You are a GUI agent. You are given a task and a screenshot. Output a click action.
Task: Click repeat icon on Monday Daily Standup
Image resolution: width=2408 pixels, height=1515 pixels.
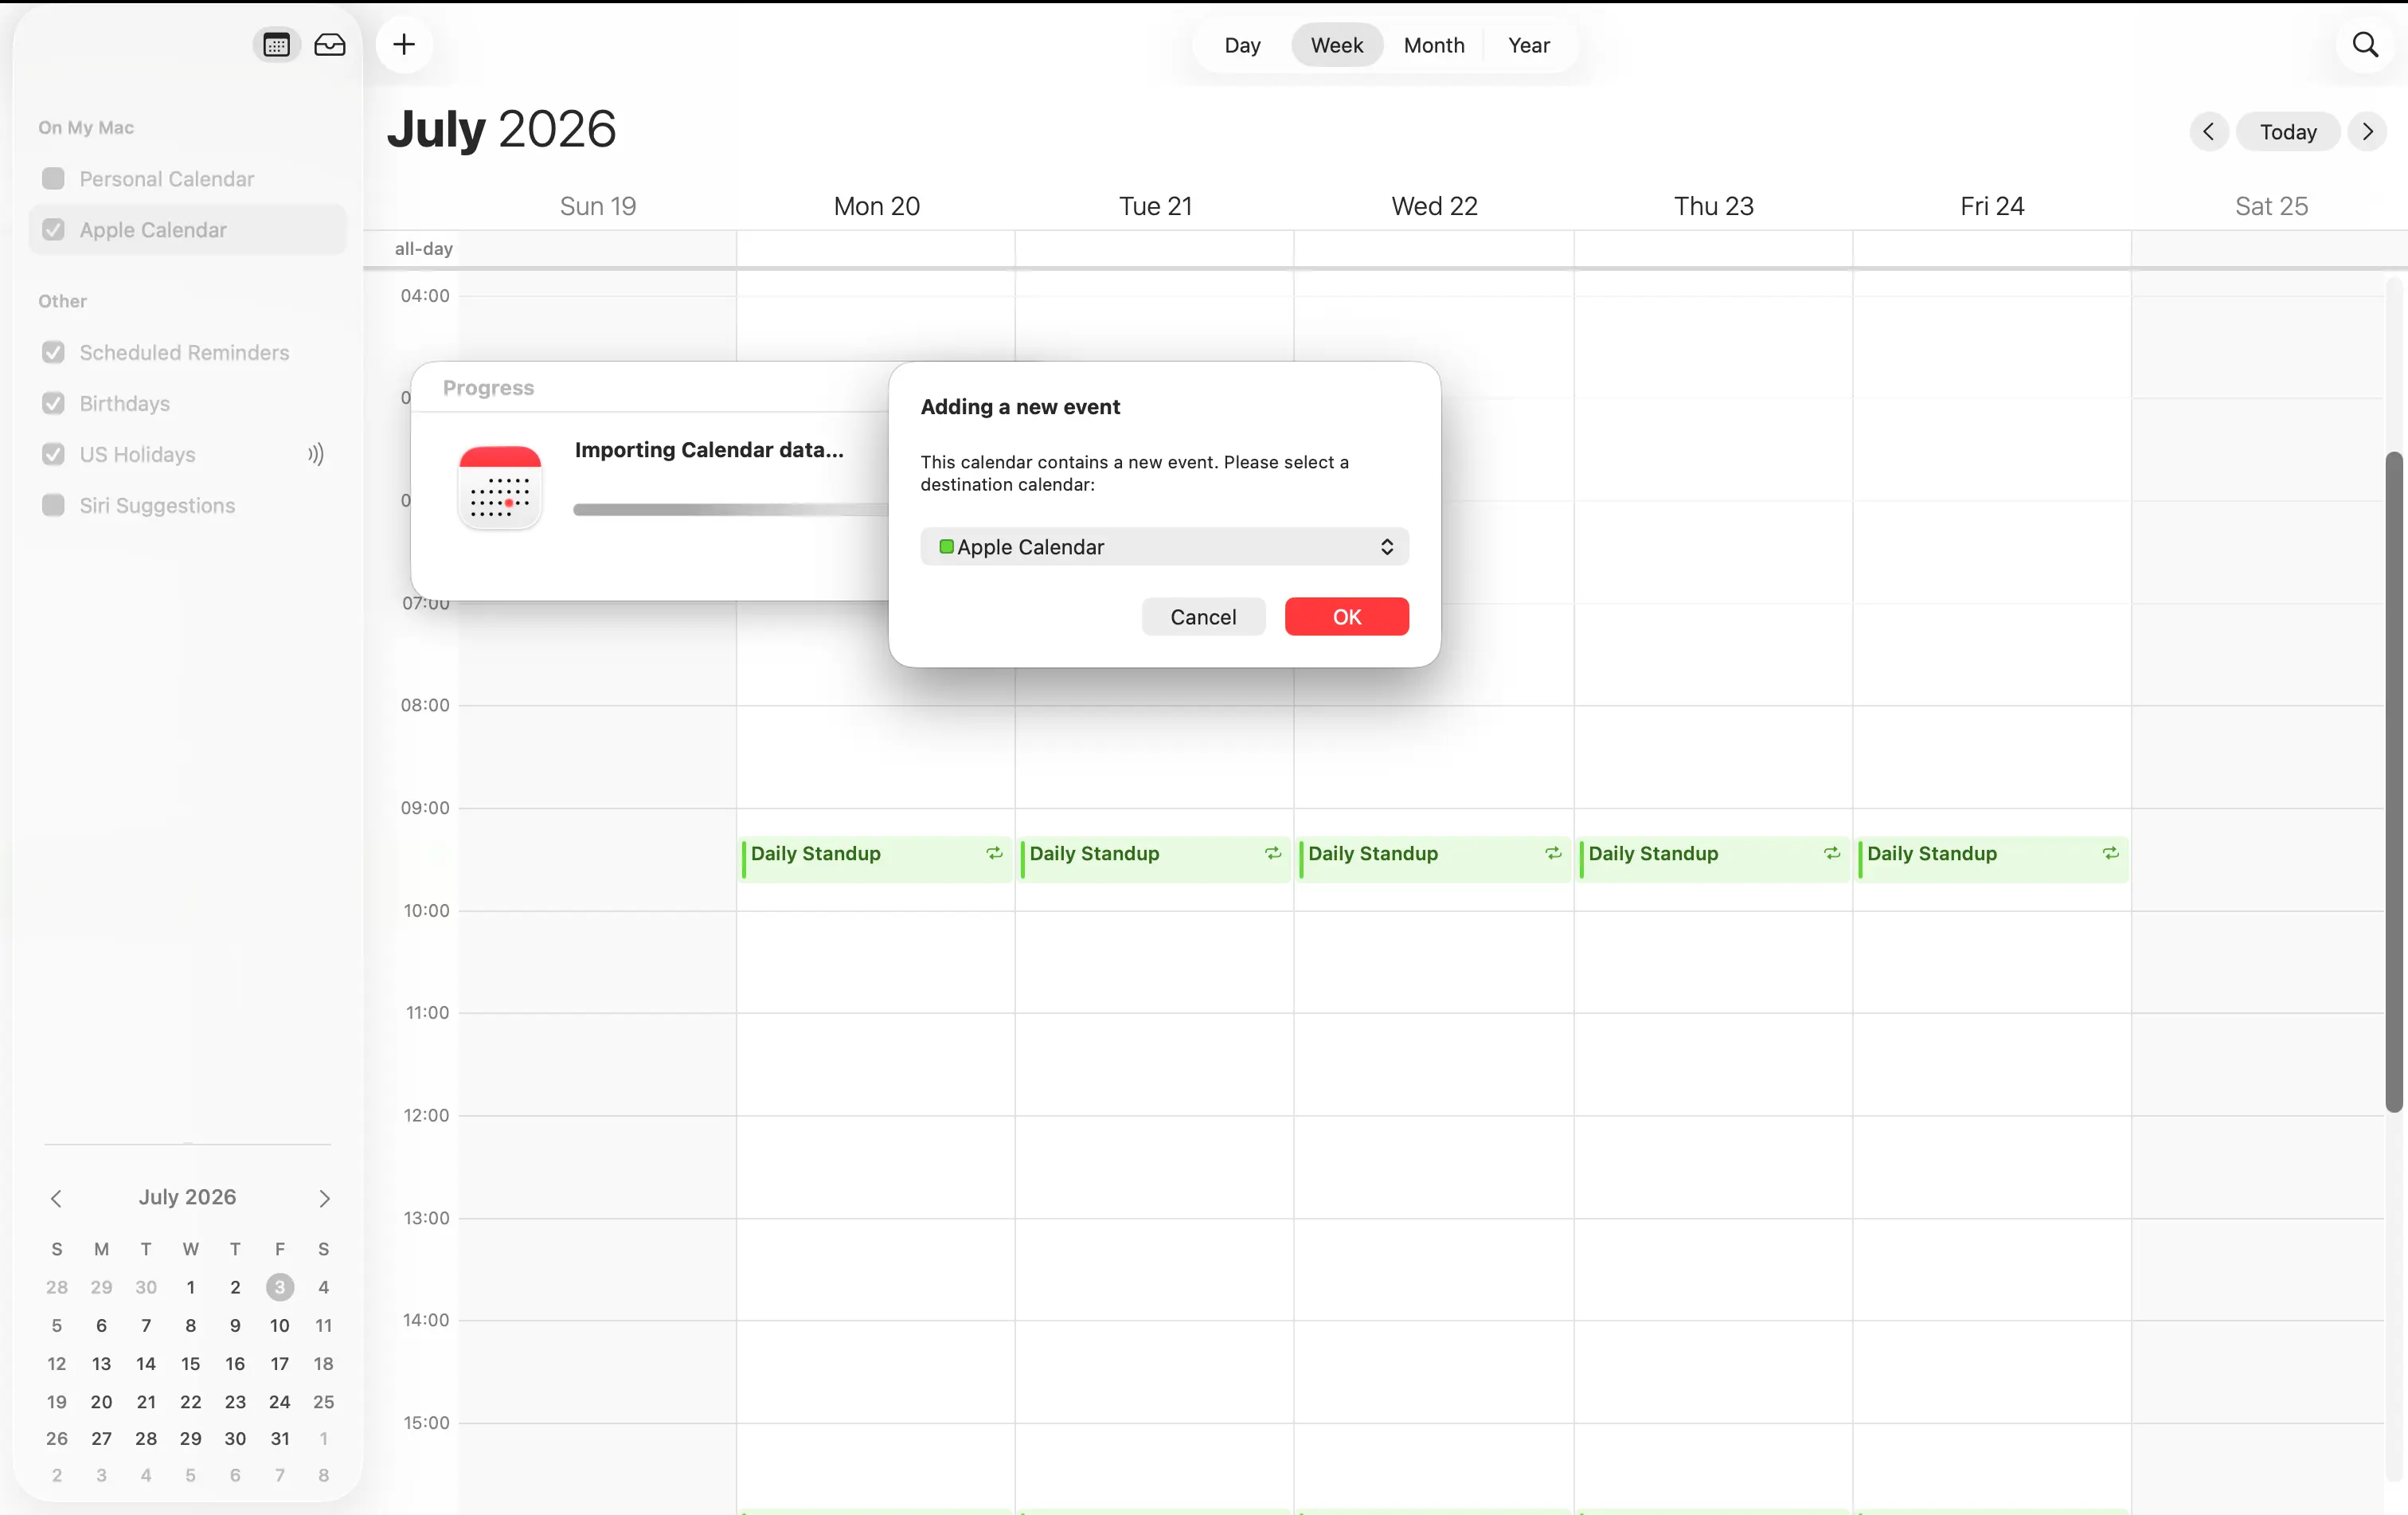click(x=994, y=853)
